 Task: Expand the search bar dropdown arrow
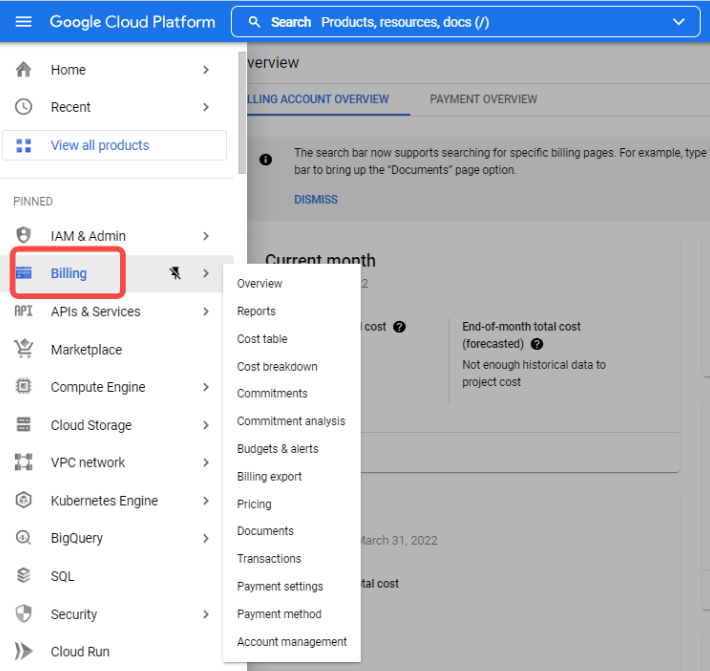[x=678, y=22]
